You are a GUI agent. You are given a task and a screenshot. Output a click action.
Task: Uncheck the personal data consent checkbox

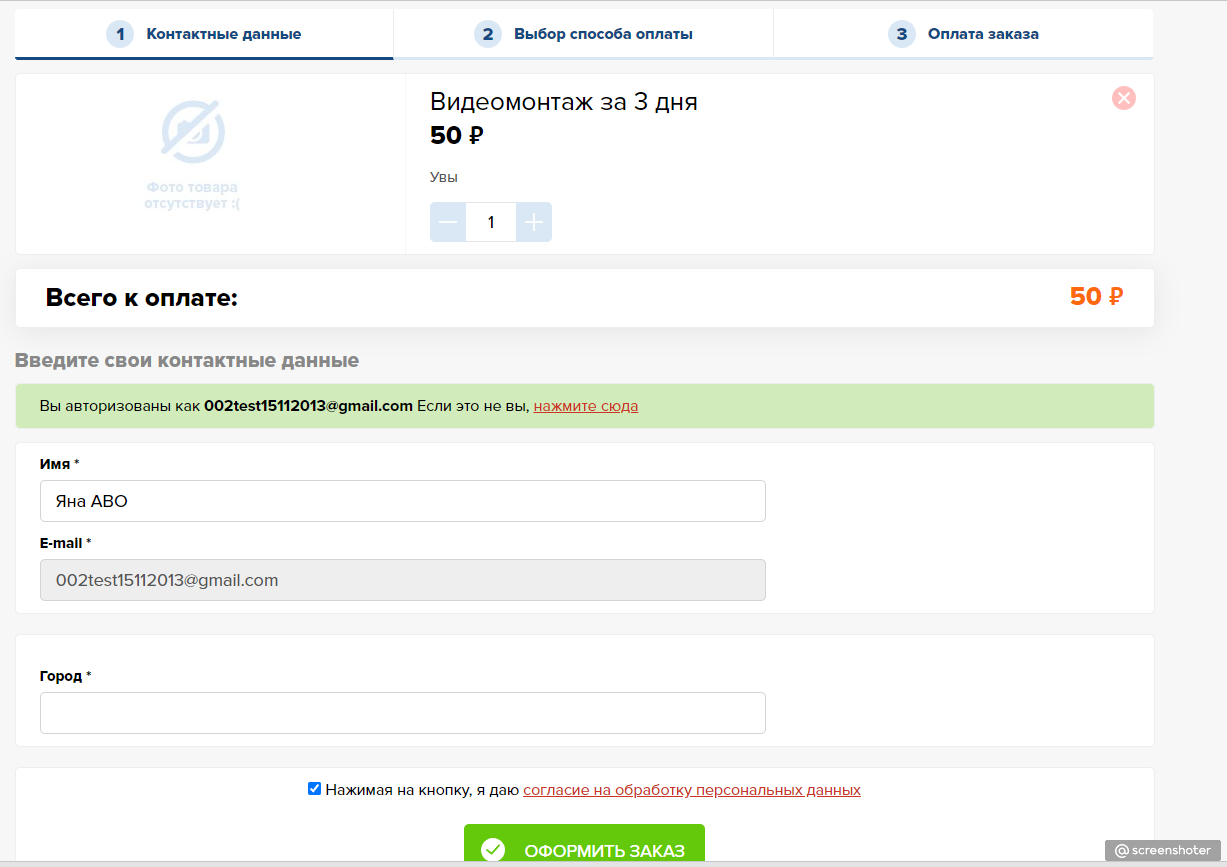click(x=314, y=789)
